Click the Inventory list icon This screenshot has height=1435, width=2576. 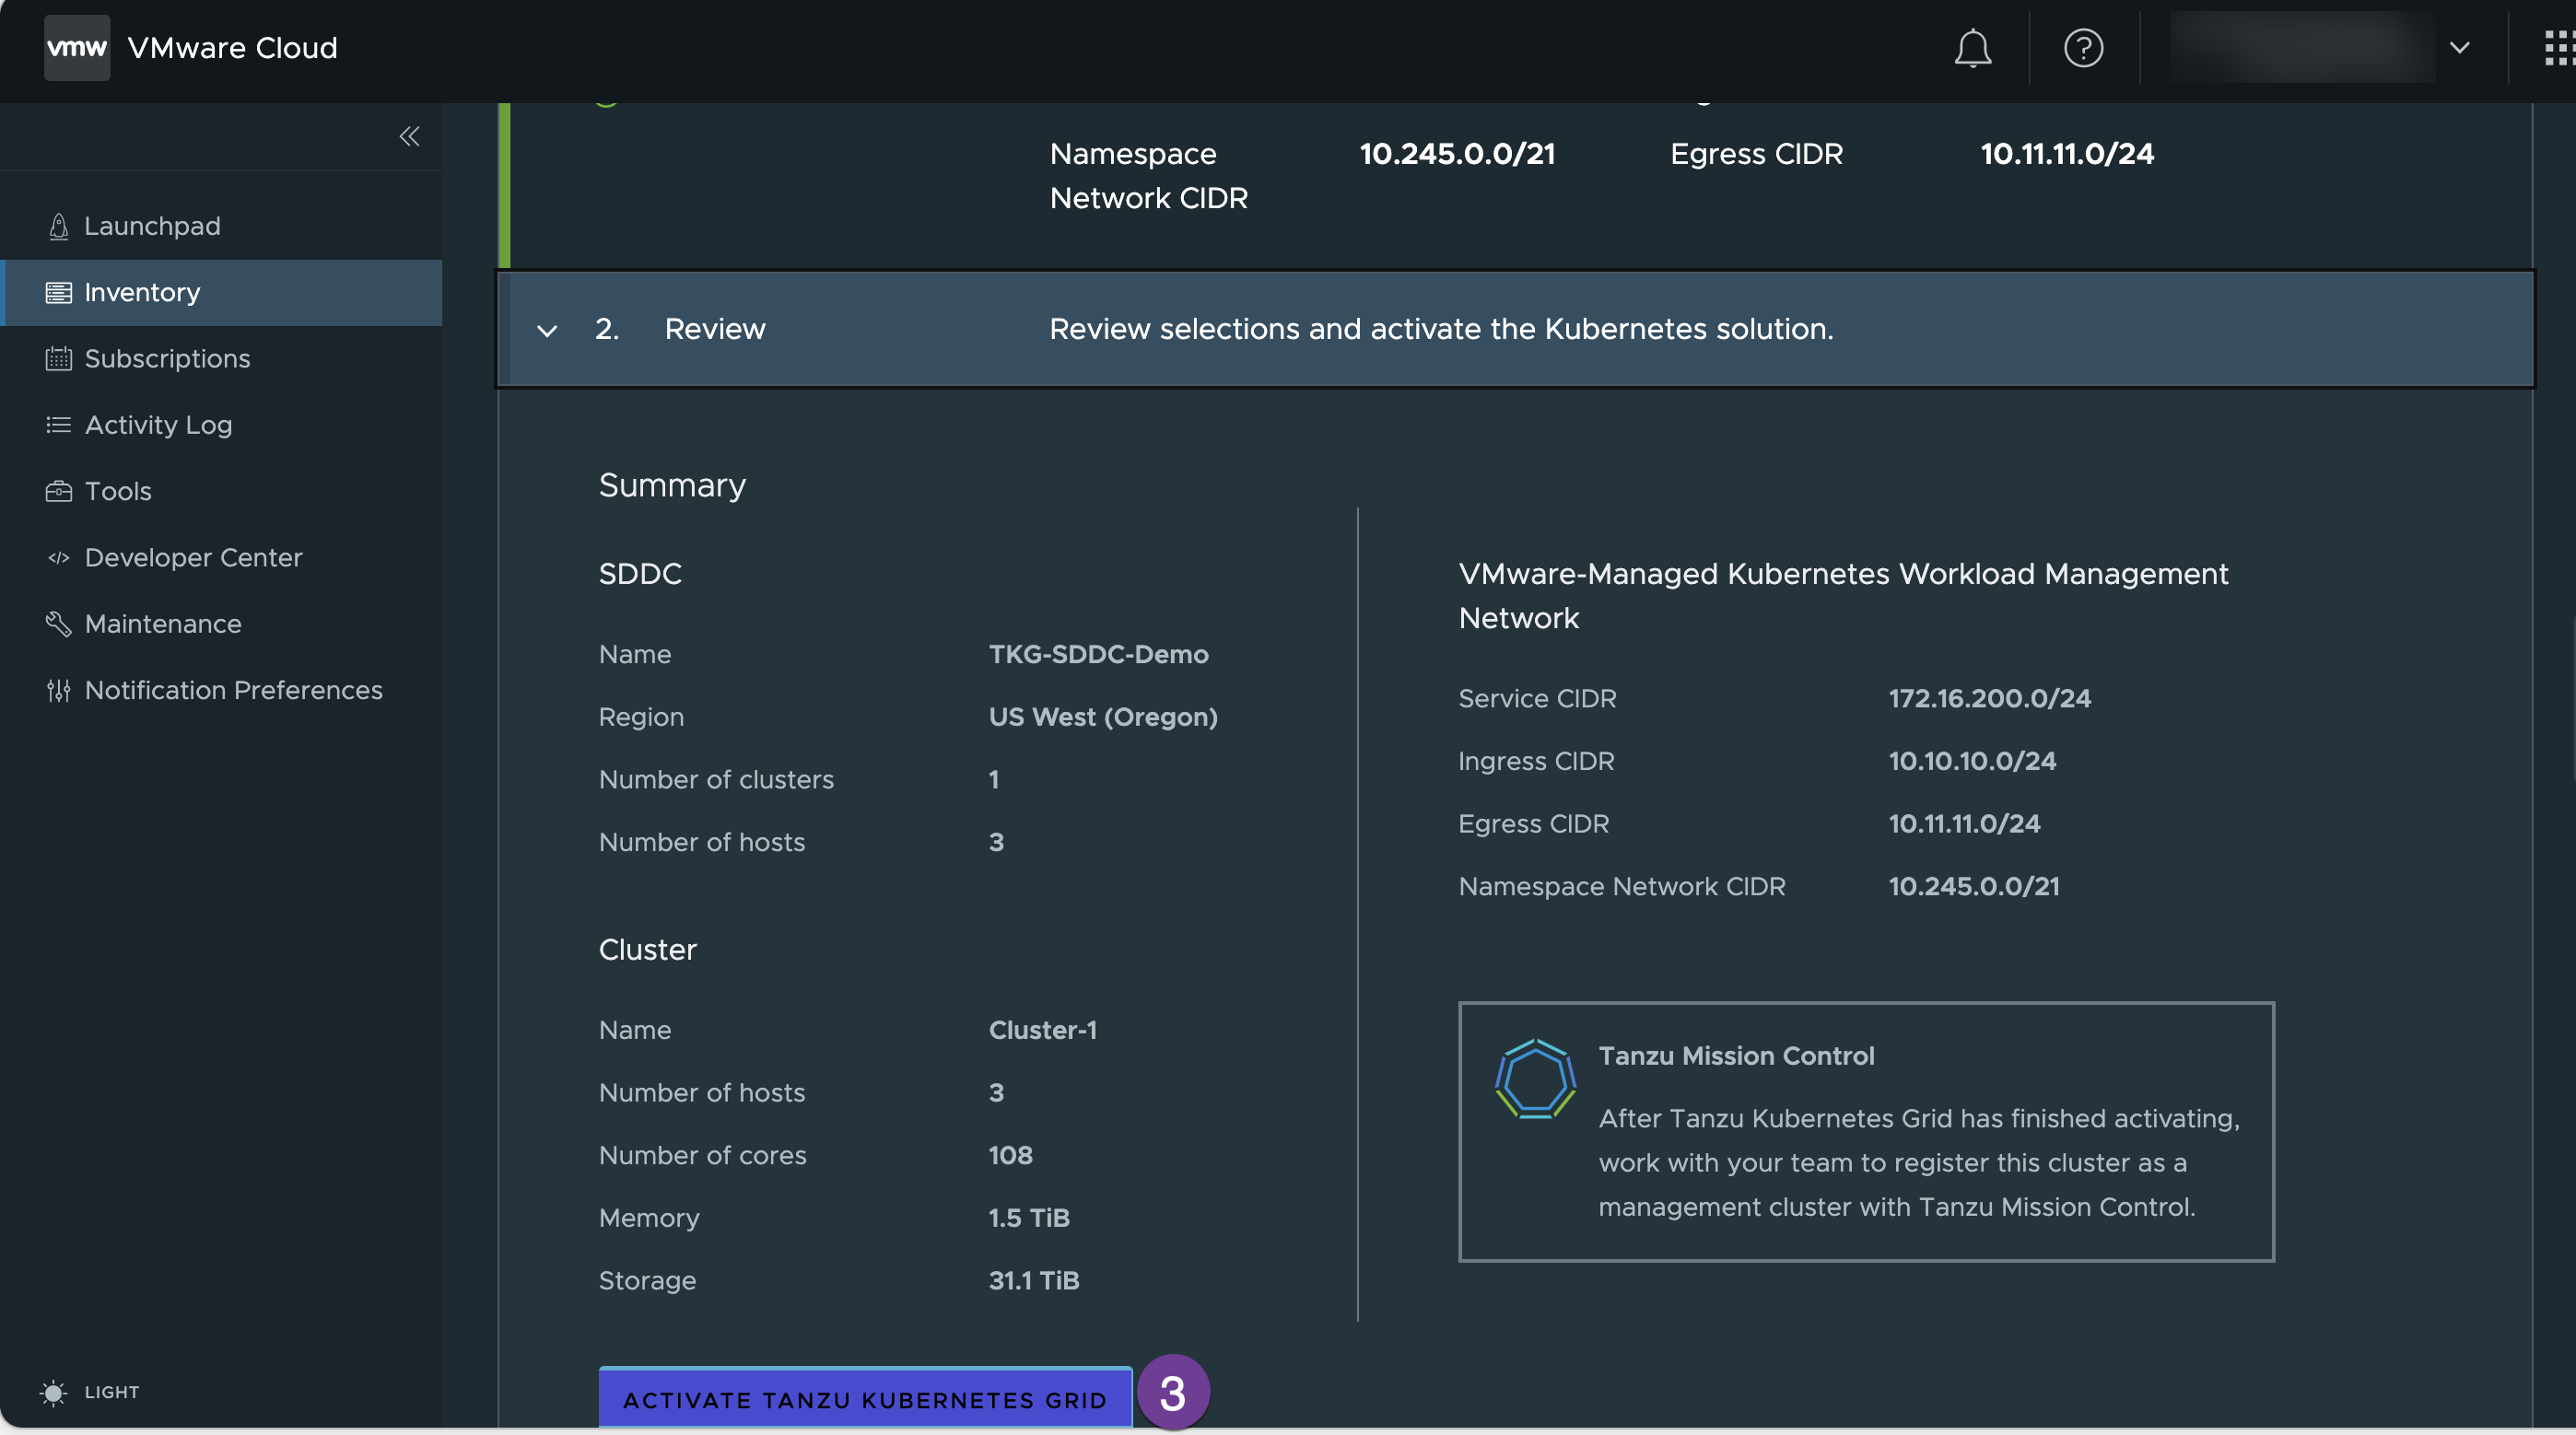[x=59, y=292]
